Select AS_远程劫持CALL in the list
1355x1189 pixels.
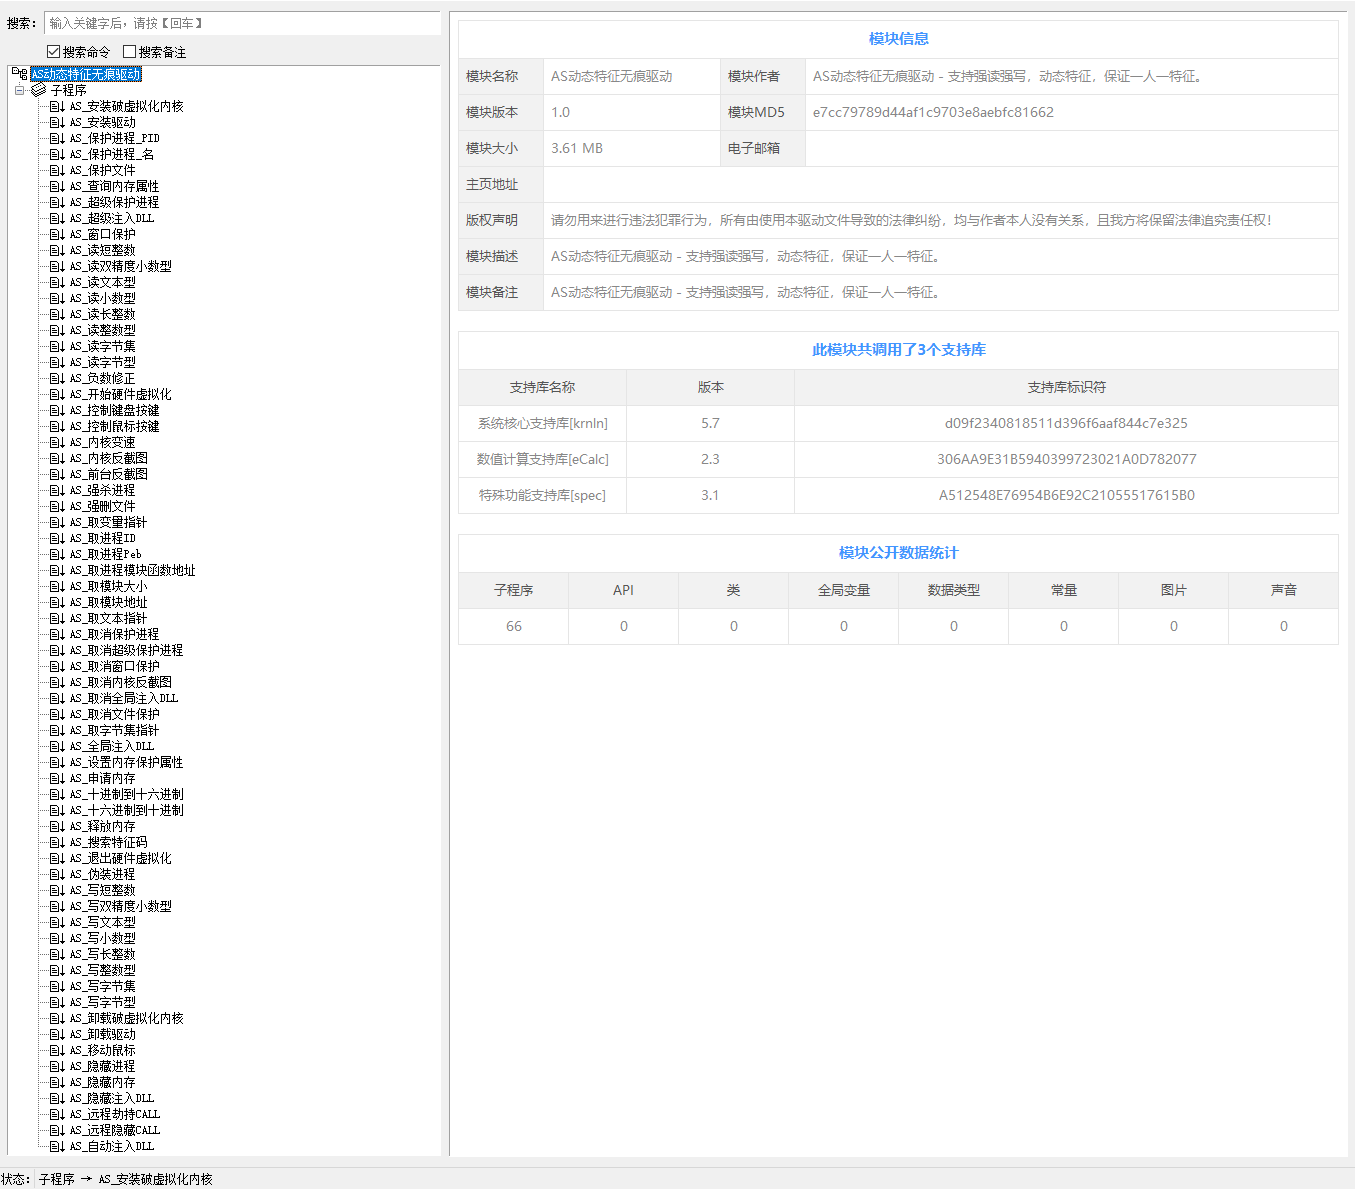tap(114, 1114)
